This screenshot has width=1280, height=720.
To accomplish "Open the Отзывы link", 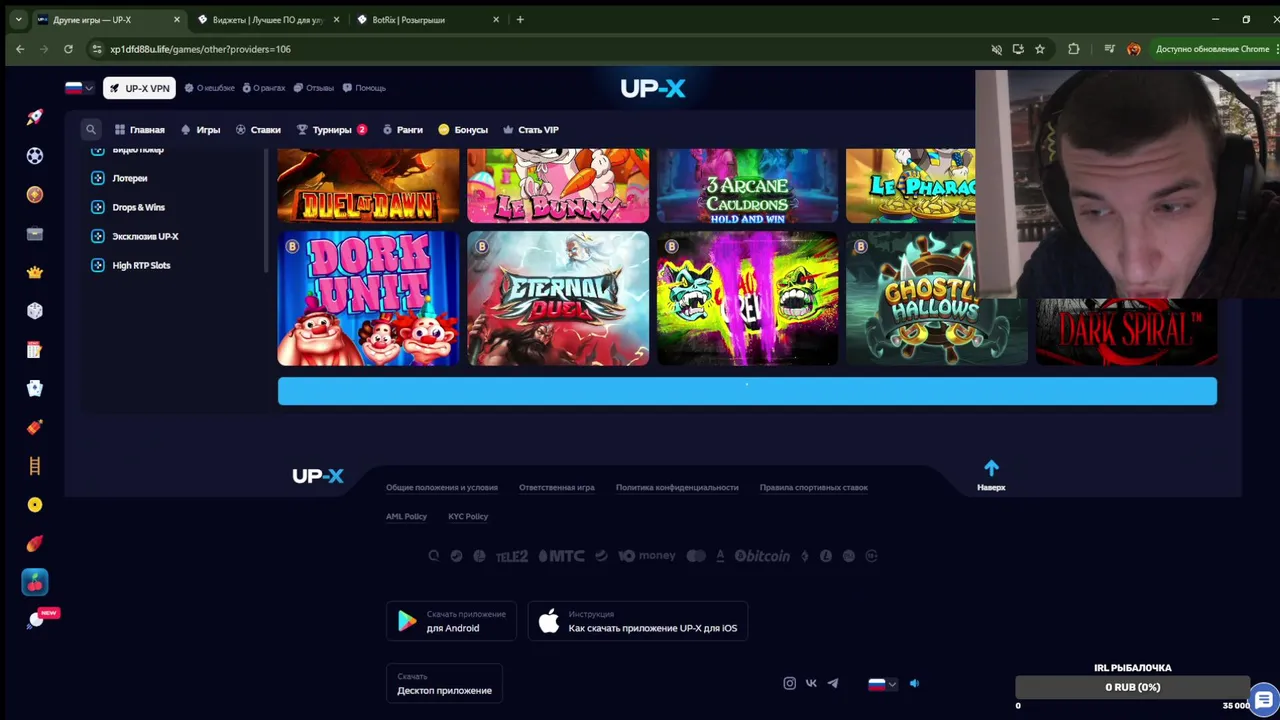I will [313, 88].
